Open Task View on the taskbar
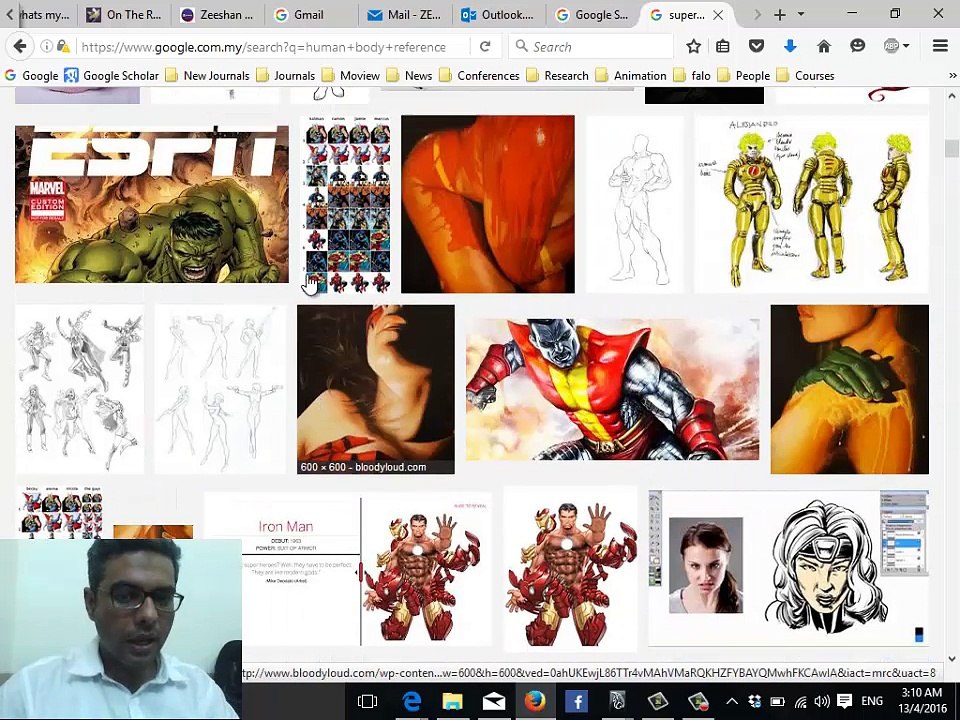The width and height of the screenshot is (960, 720). [367, 701]
